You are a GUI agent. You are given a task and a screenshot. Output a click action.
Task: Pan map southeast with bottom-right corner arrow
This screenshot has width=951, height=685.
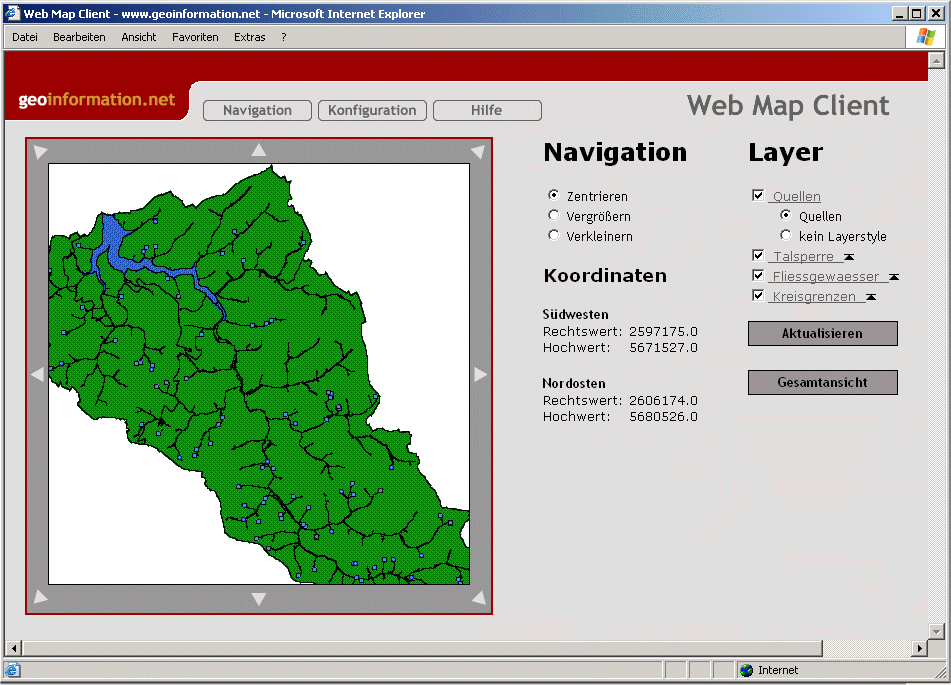click(x=478, y=597)
